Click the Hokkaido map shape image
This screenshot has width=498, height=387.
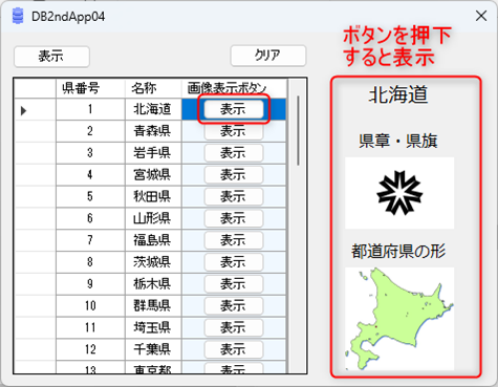tap(399, 318)
